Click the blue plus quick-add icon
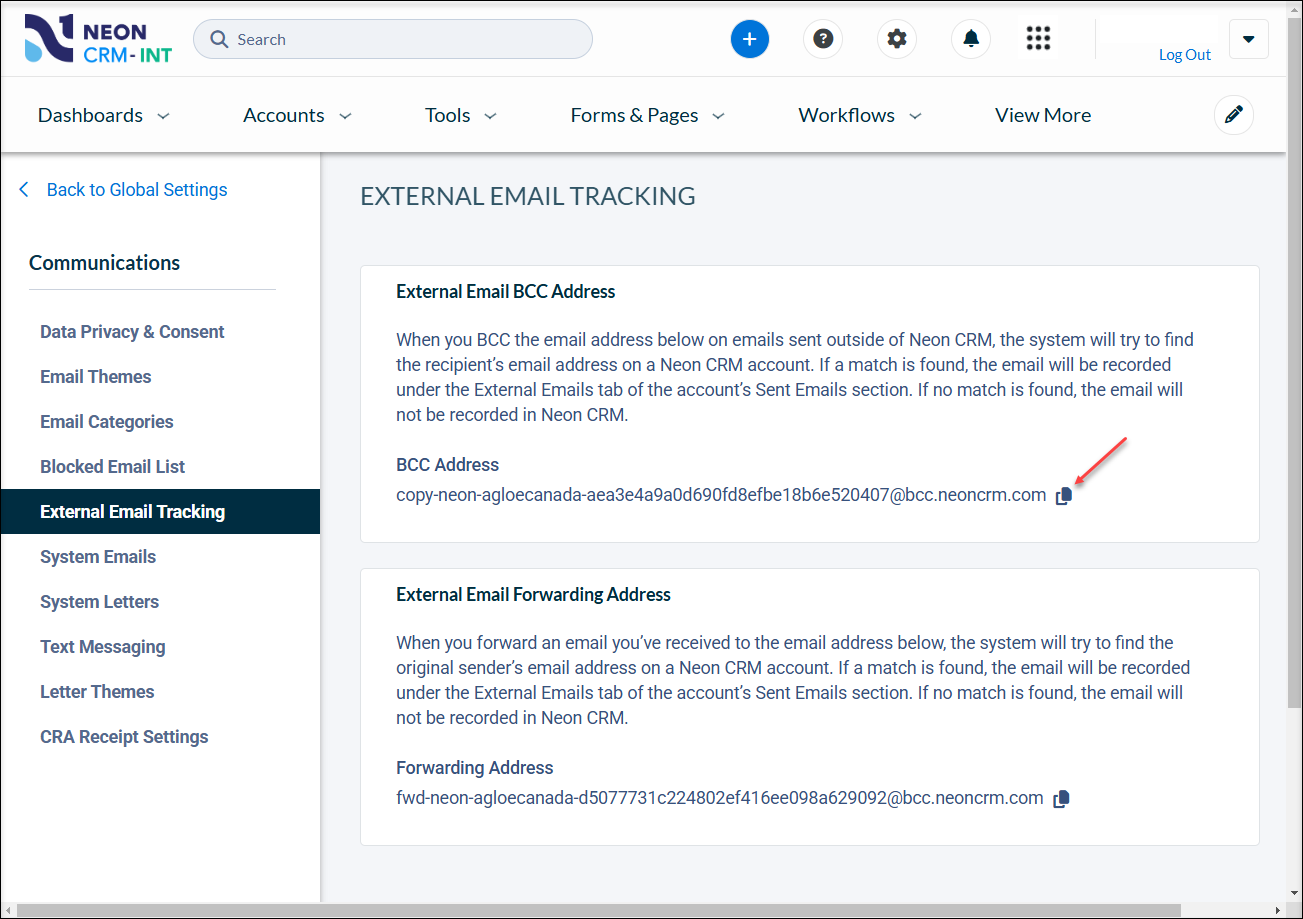The width and height of the screenshot is (1303, 919). pyautogui.click(x=750, y=39)
